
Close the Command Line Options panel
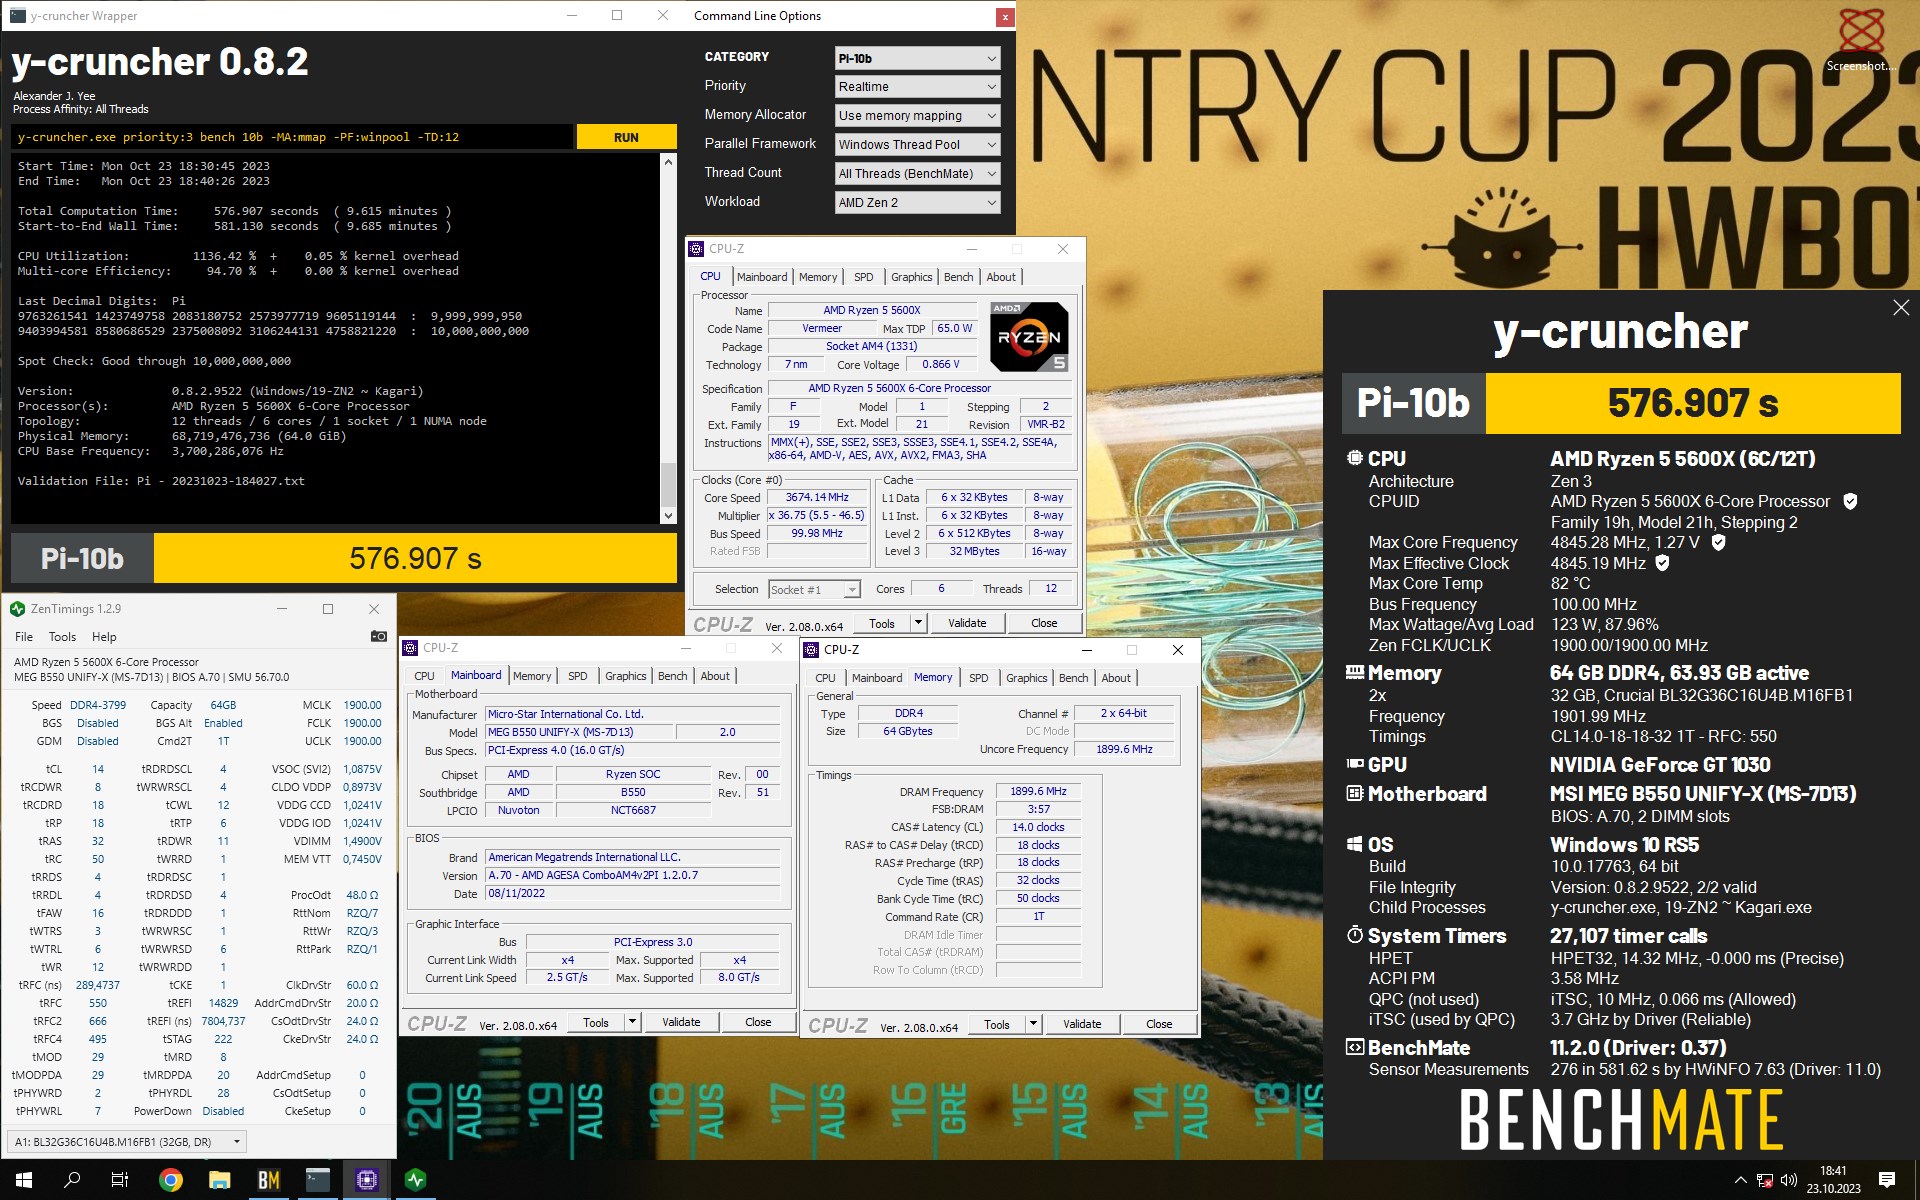(1004, 16)
